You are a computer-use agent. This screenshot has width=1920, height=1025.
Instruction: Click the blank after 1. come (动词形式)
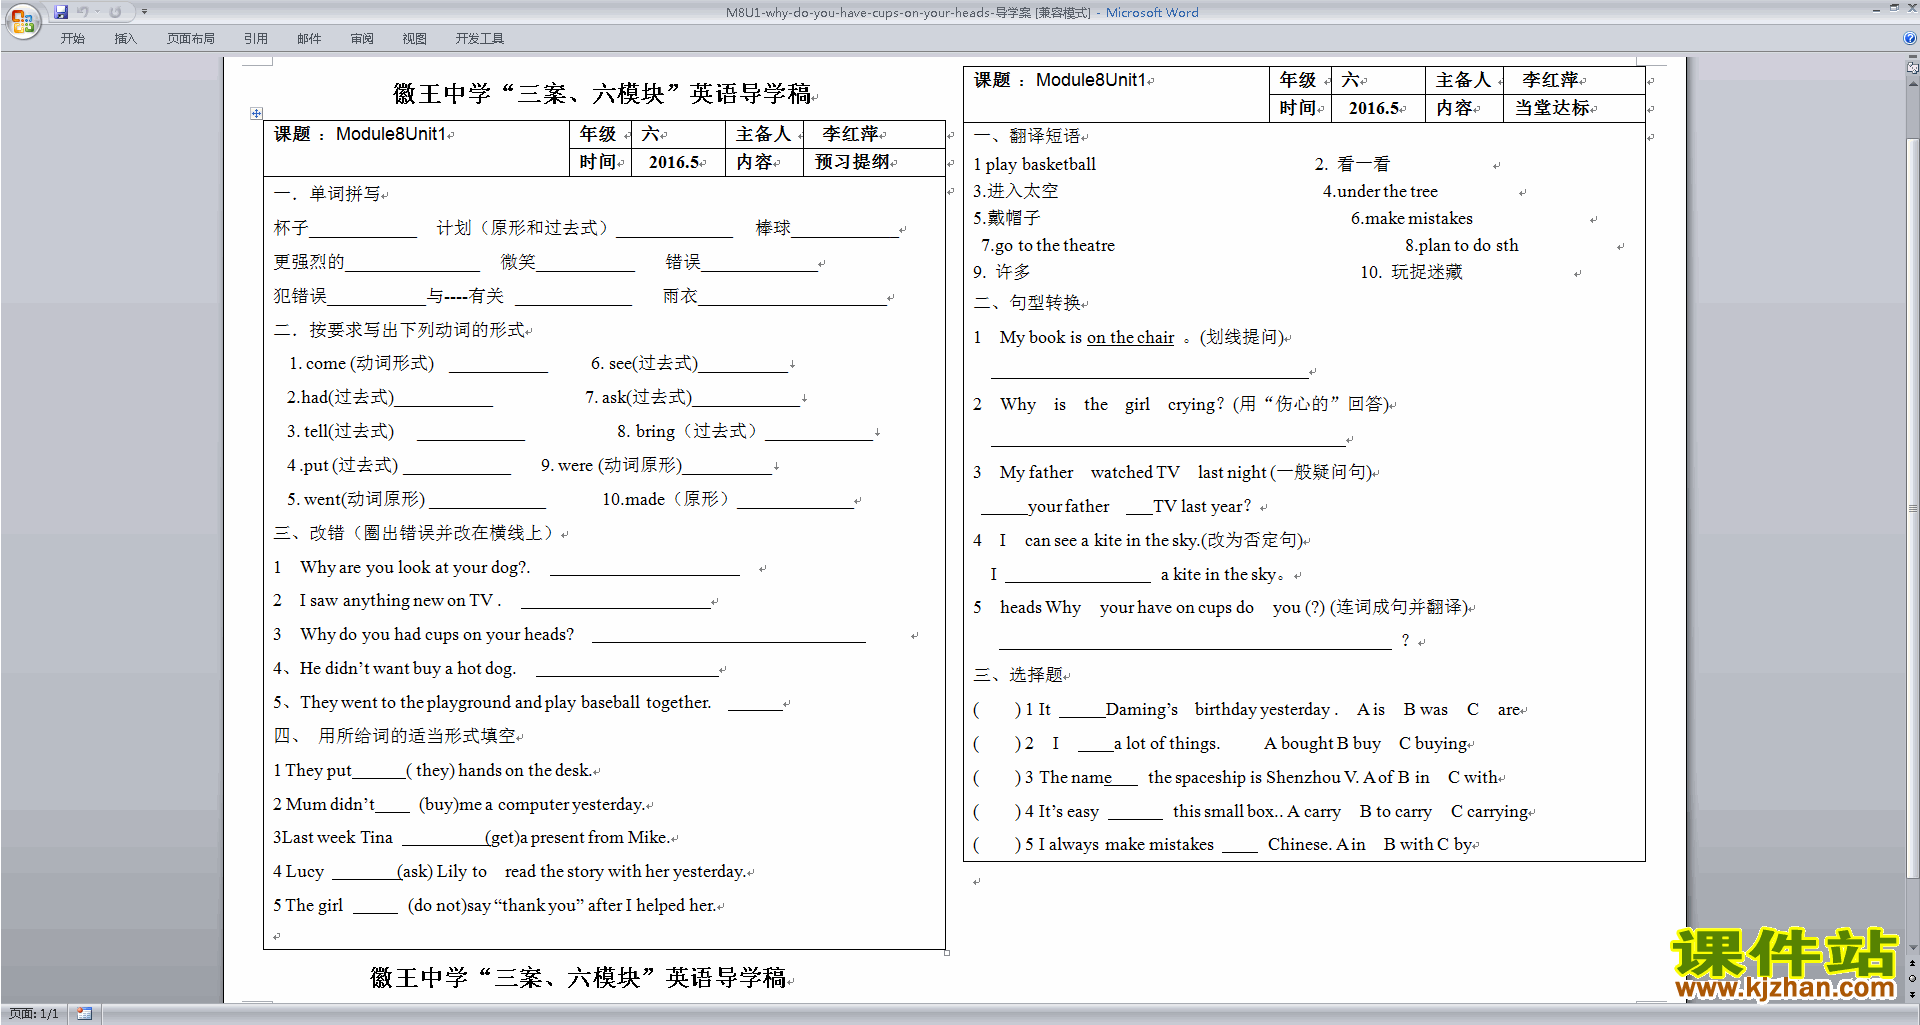click(498, 365)
